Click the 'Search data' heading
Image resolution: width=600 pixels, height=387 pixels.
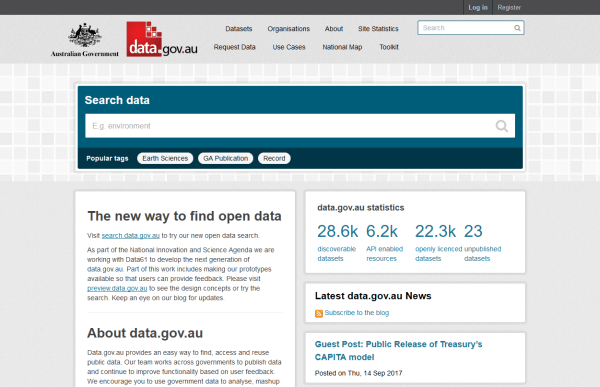(x=117, y=100)
